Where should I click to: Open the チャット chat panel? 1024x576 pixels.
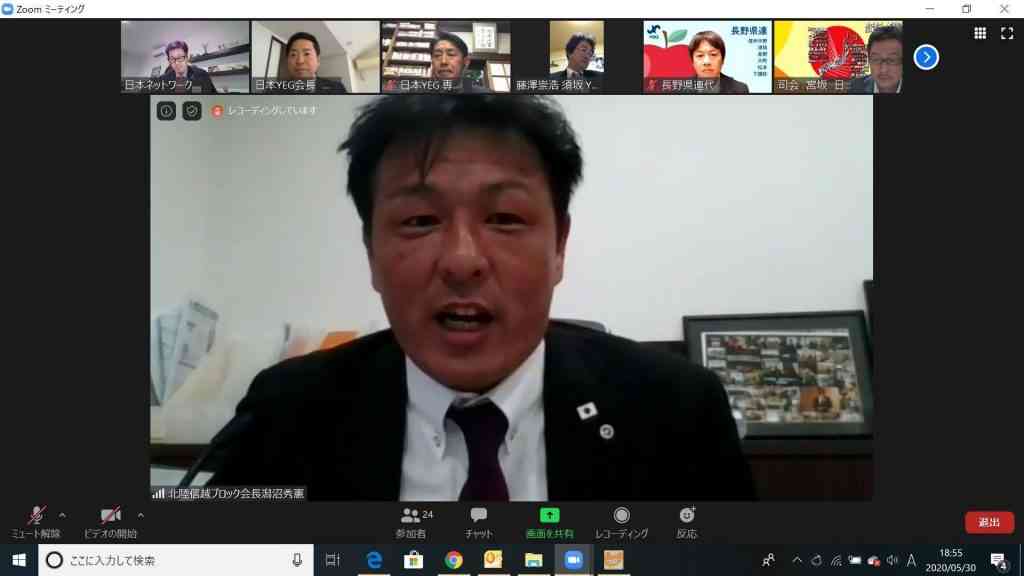point(479,522)
